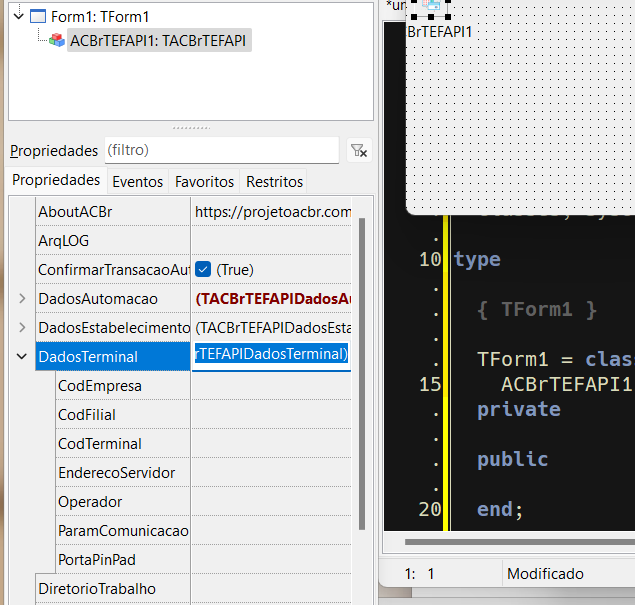Select the EnderecoServidor sub-property
This screenshot has height=605, width=635.
(x=123, y=473)
